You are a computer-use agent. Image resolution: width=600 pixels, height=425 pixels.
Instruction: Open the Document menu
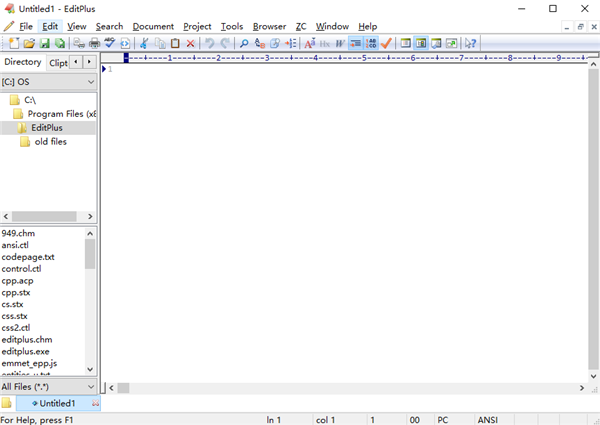(153, 26)
